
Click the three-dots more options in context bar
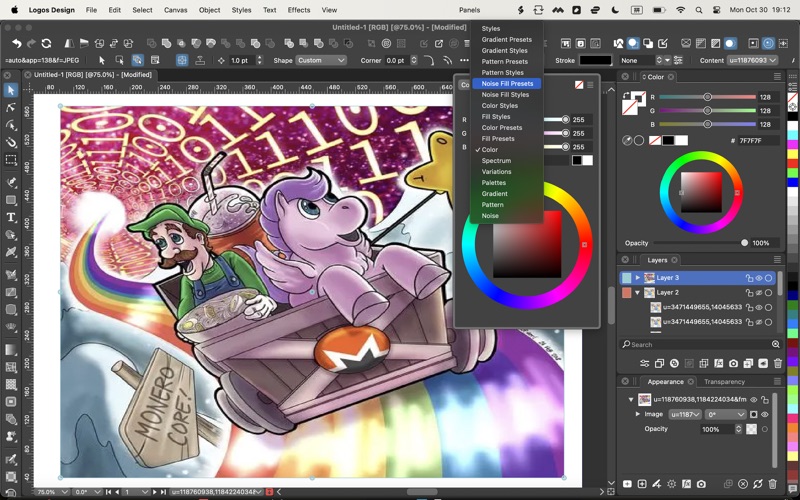(x=464, y=60)
